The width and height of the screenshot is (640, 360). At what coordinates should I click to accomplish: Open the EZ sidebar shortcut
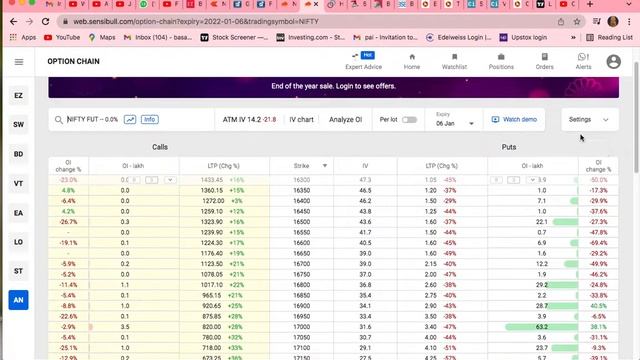click(18, 96)
